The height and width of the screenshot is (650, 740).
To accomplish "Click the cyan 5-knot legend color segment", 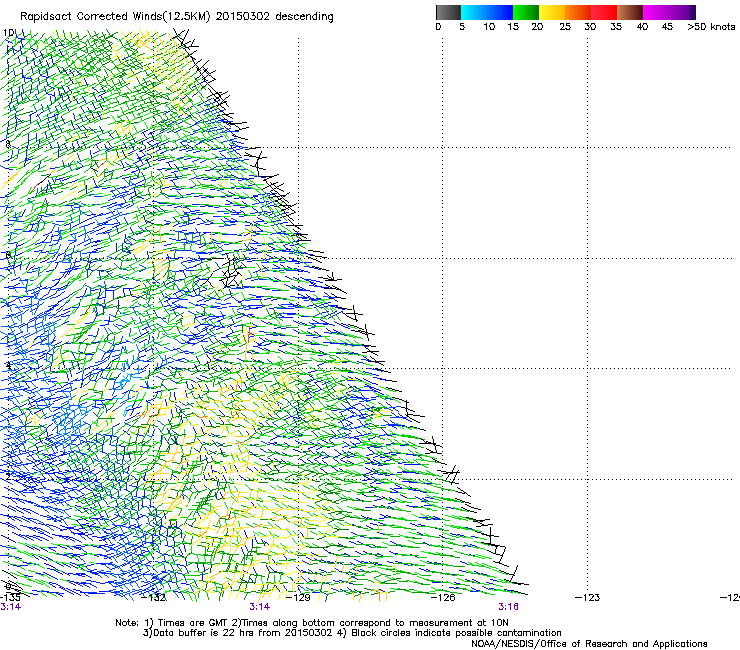I will click(473, 12).
